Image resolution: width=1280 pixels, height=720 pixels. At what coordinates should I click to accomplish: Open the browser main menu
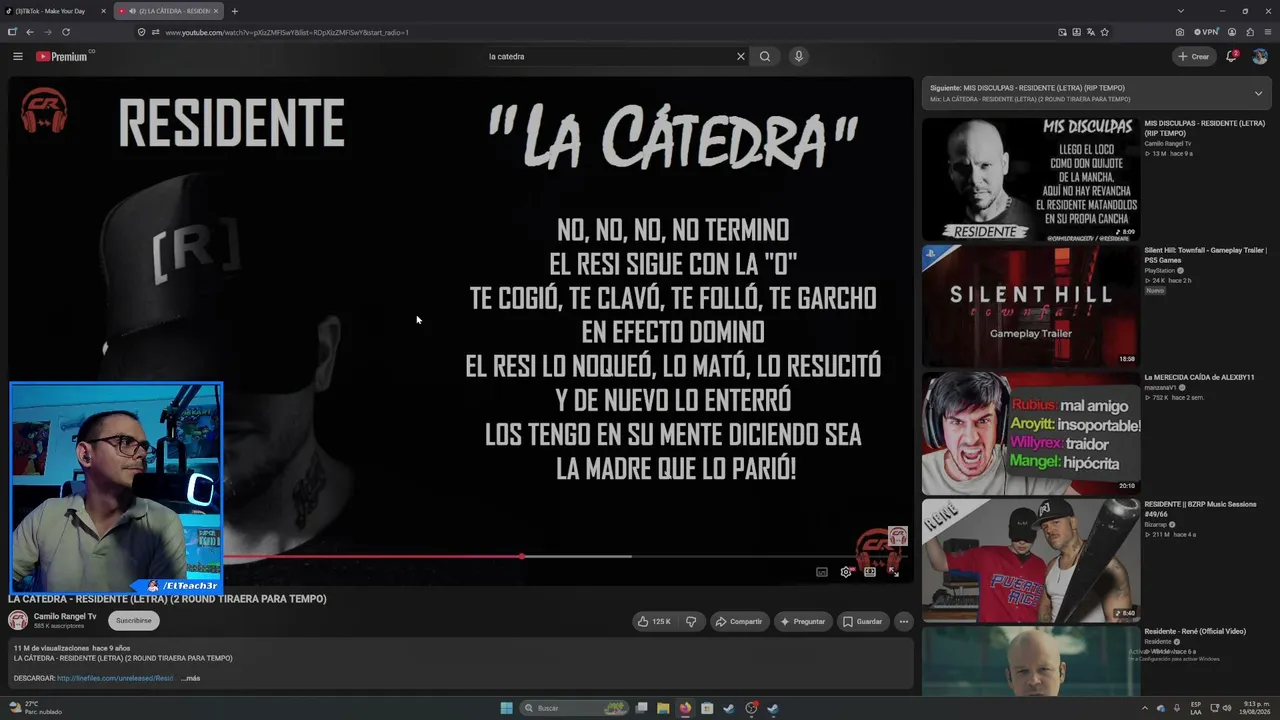click(x=1268, y=32)
